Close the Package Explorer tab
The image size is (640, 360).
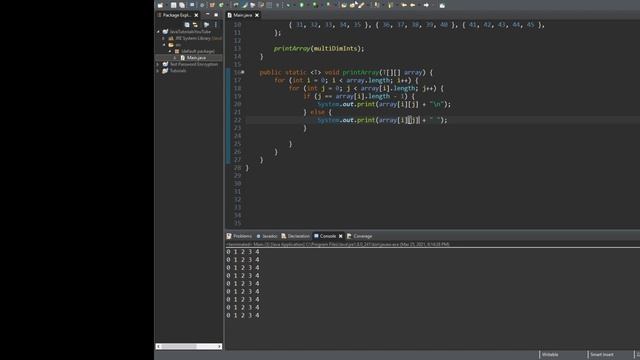pyautogui.click(x=196, y=15)
